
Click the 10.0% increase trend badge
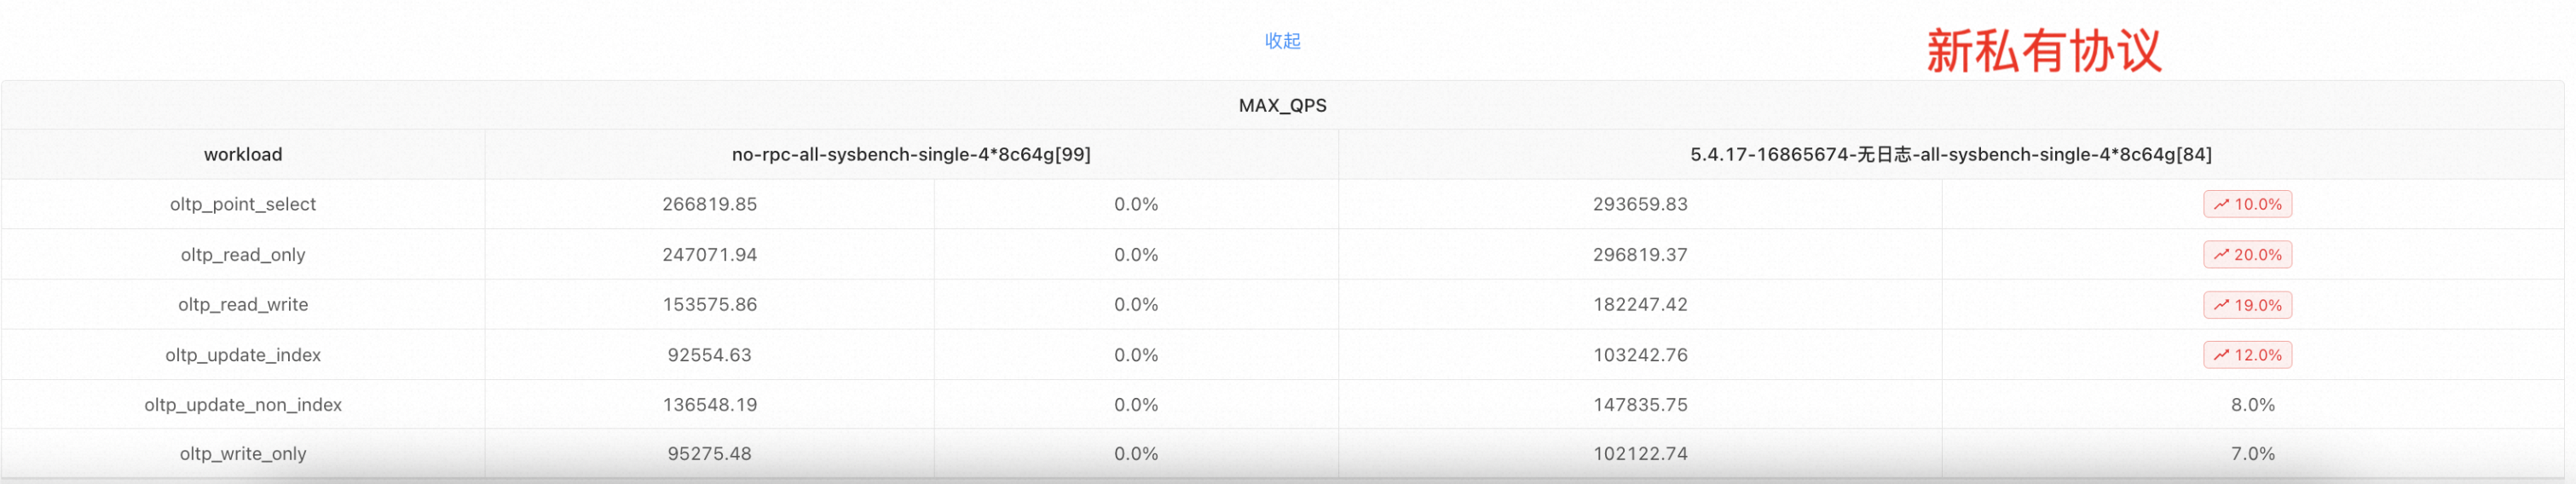point(2247,204)
